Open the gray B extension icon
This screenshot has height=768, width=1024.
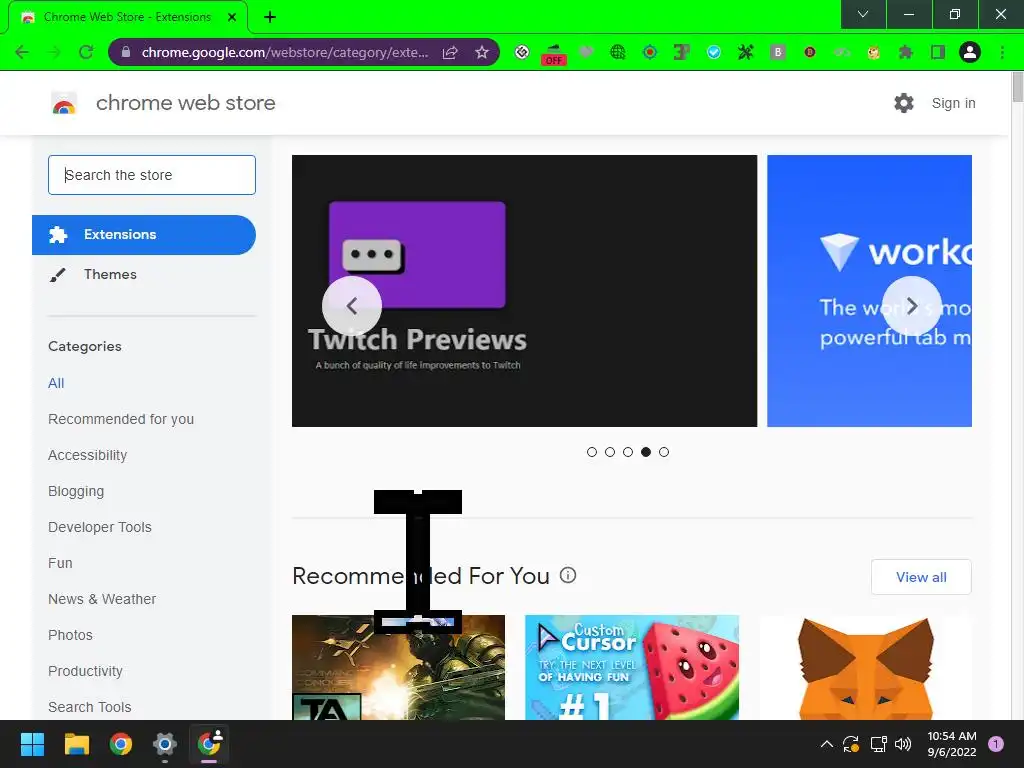(x=777, y=52)
